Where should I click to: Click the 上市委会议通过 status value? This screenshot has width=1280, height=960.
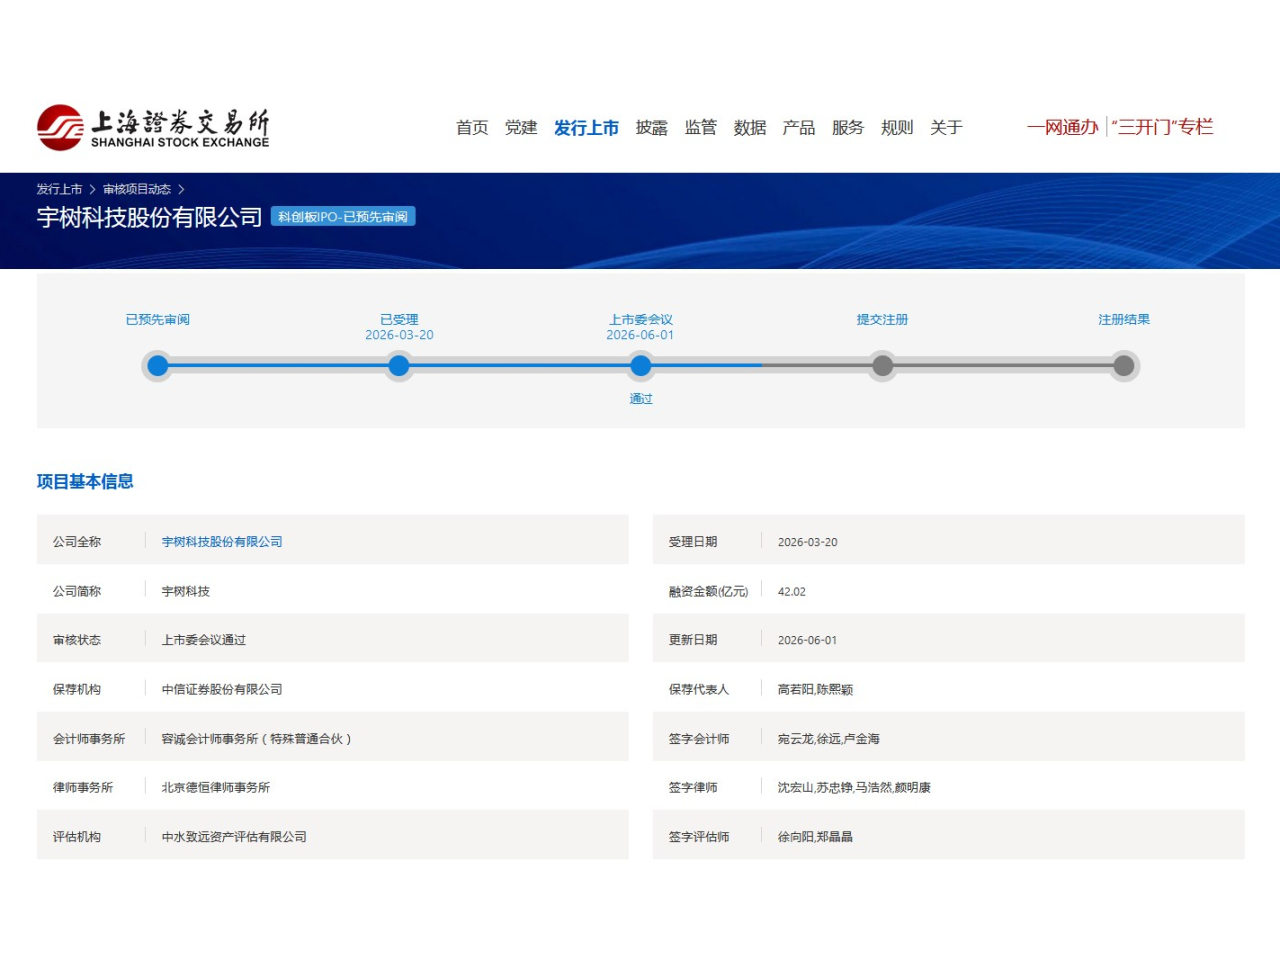pos(204,640)
